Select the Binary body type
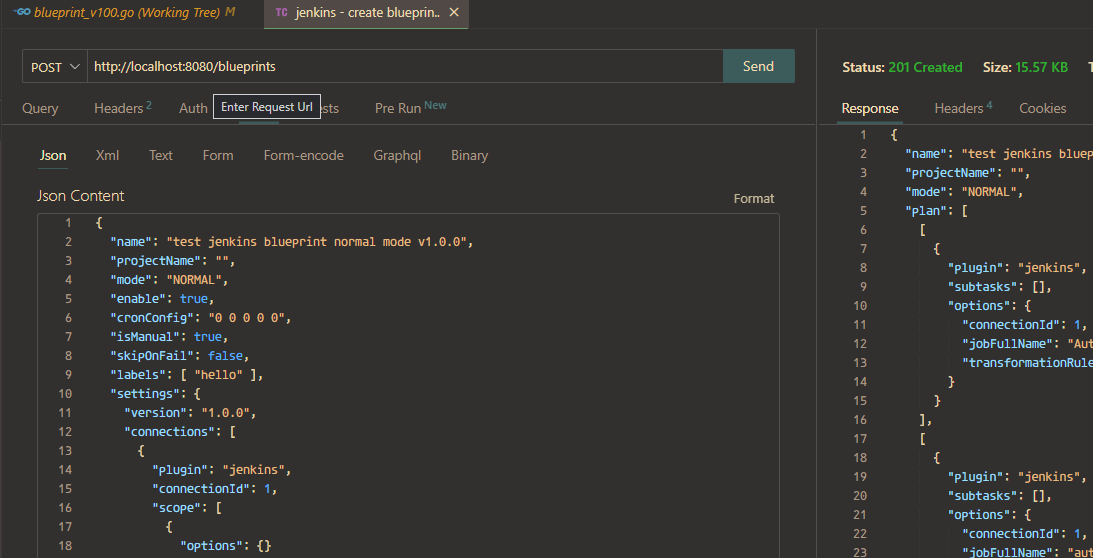The image size is (1093, 558). point(469,156)
